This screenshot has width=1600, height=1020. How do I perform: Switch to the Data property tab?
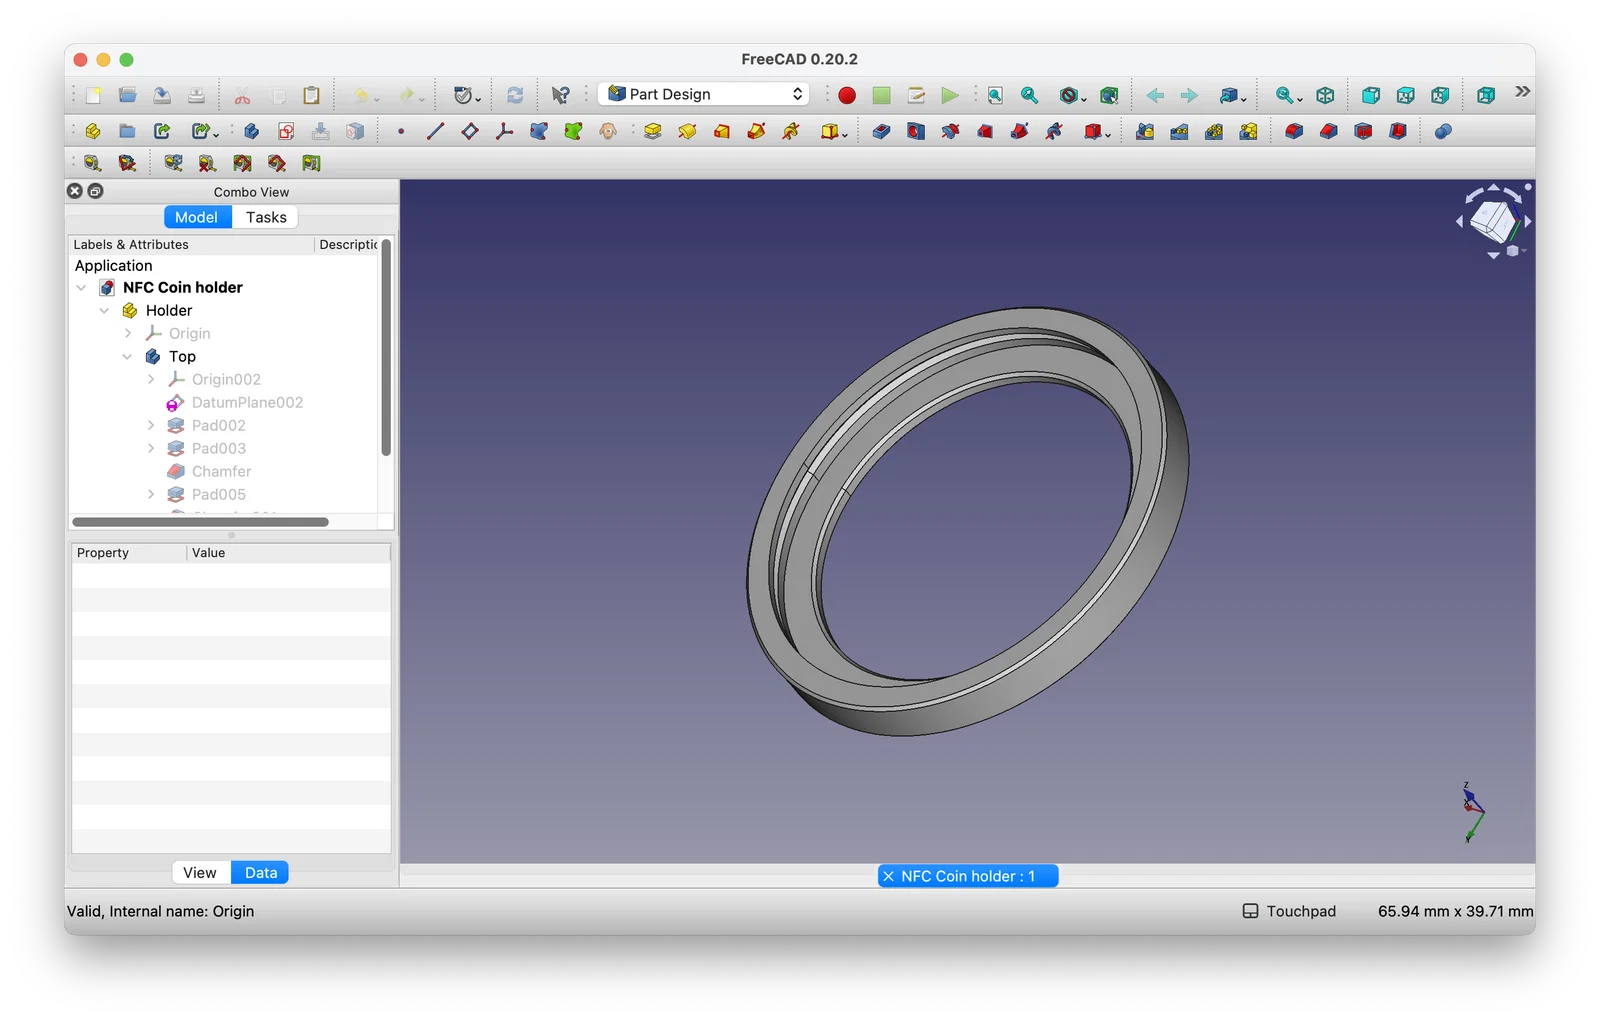tap(260, 873)
